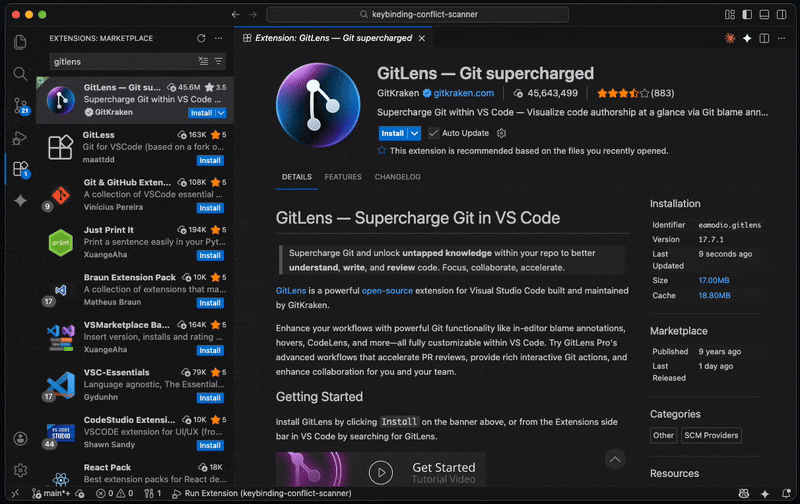Switch to the FEATURES tab
The image size is (800, 504).
[343, 177]
